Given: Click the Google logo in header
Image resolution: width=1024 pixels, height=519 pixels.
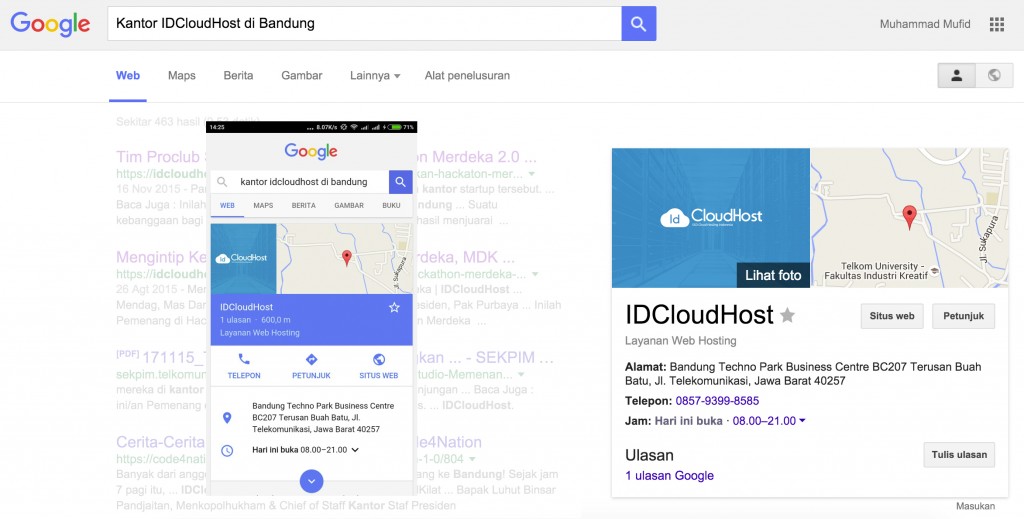Looking at the screenshot, I should (50, 24).
